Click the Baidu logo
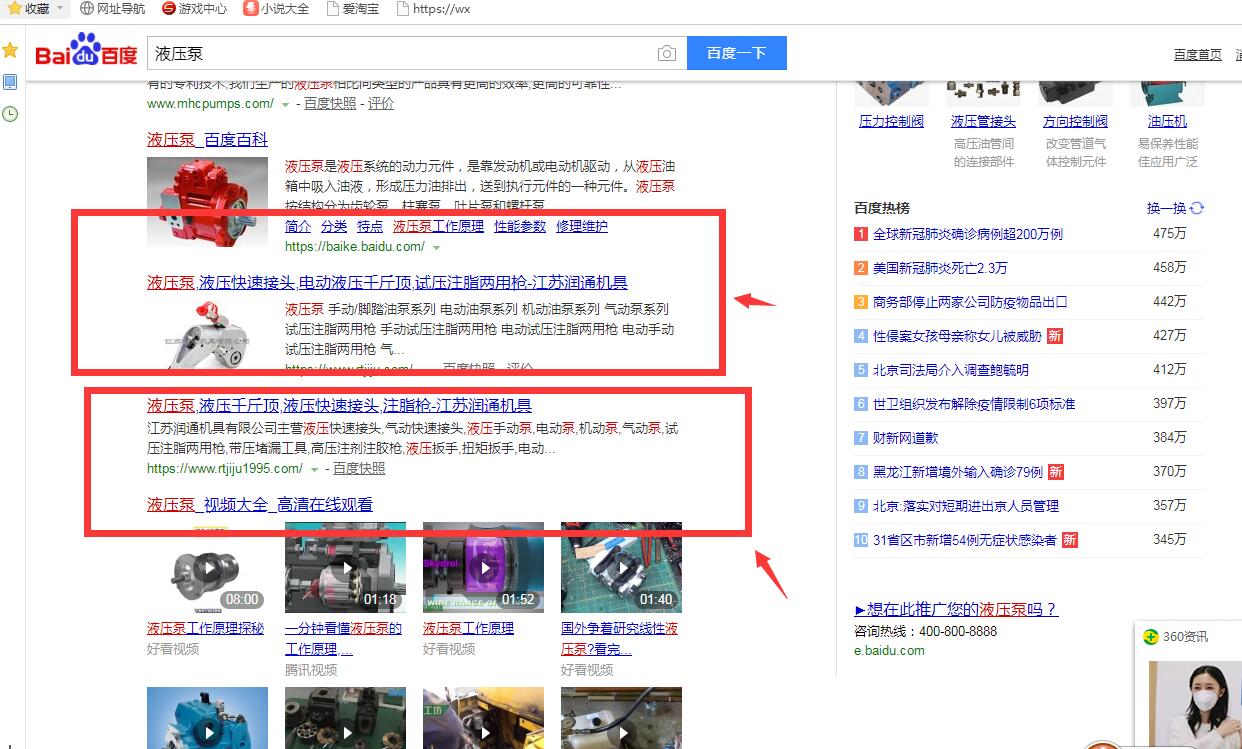This screenshot has height=749, width=1242. [x=86, y=52]
